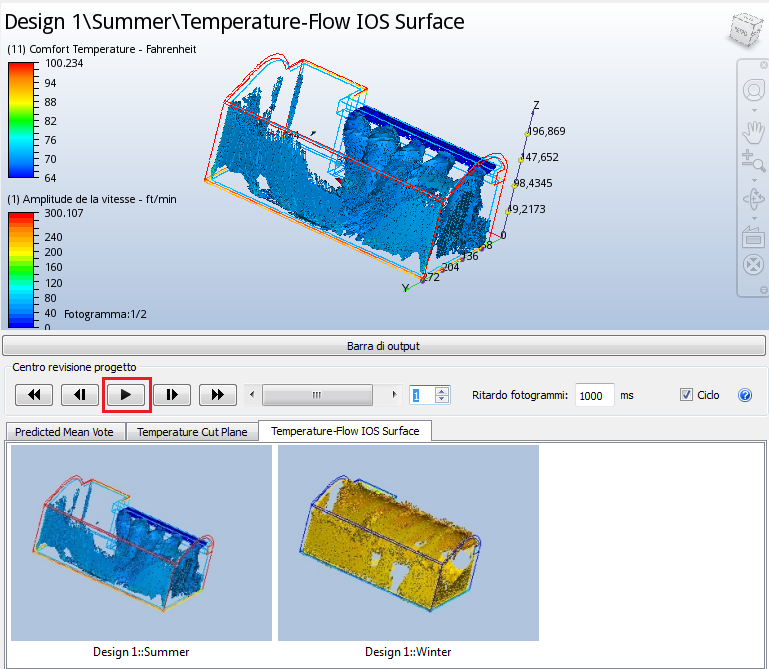The image size is (769, 669).
Task: Select the steering wheel navigation tool
Action: 753,90
